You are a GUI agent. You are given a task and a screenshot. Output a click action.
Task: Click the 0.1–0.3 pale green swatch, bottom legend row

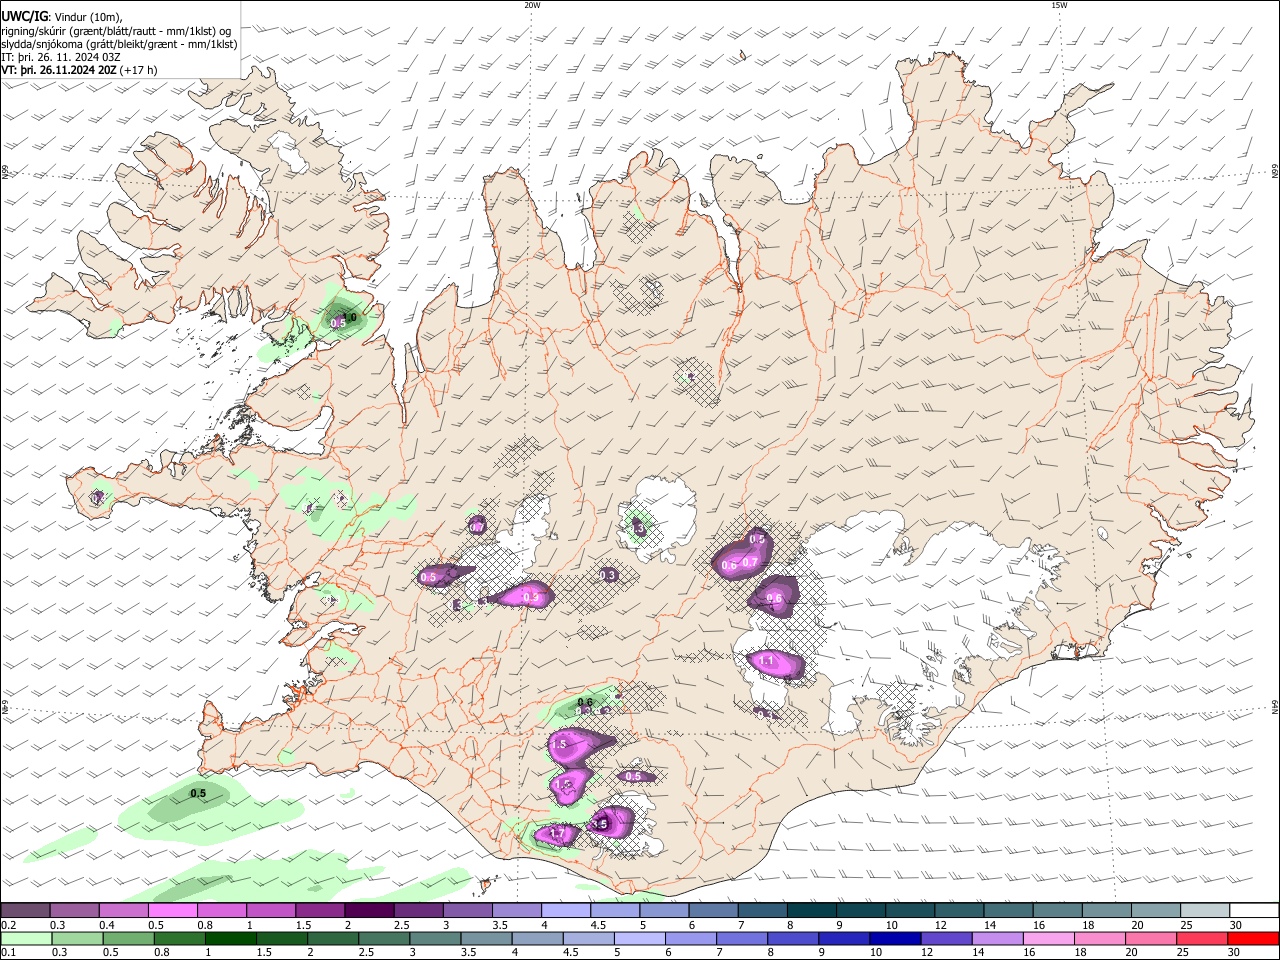coord(26,939)
